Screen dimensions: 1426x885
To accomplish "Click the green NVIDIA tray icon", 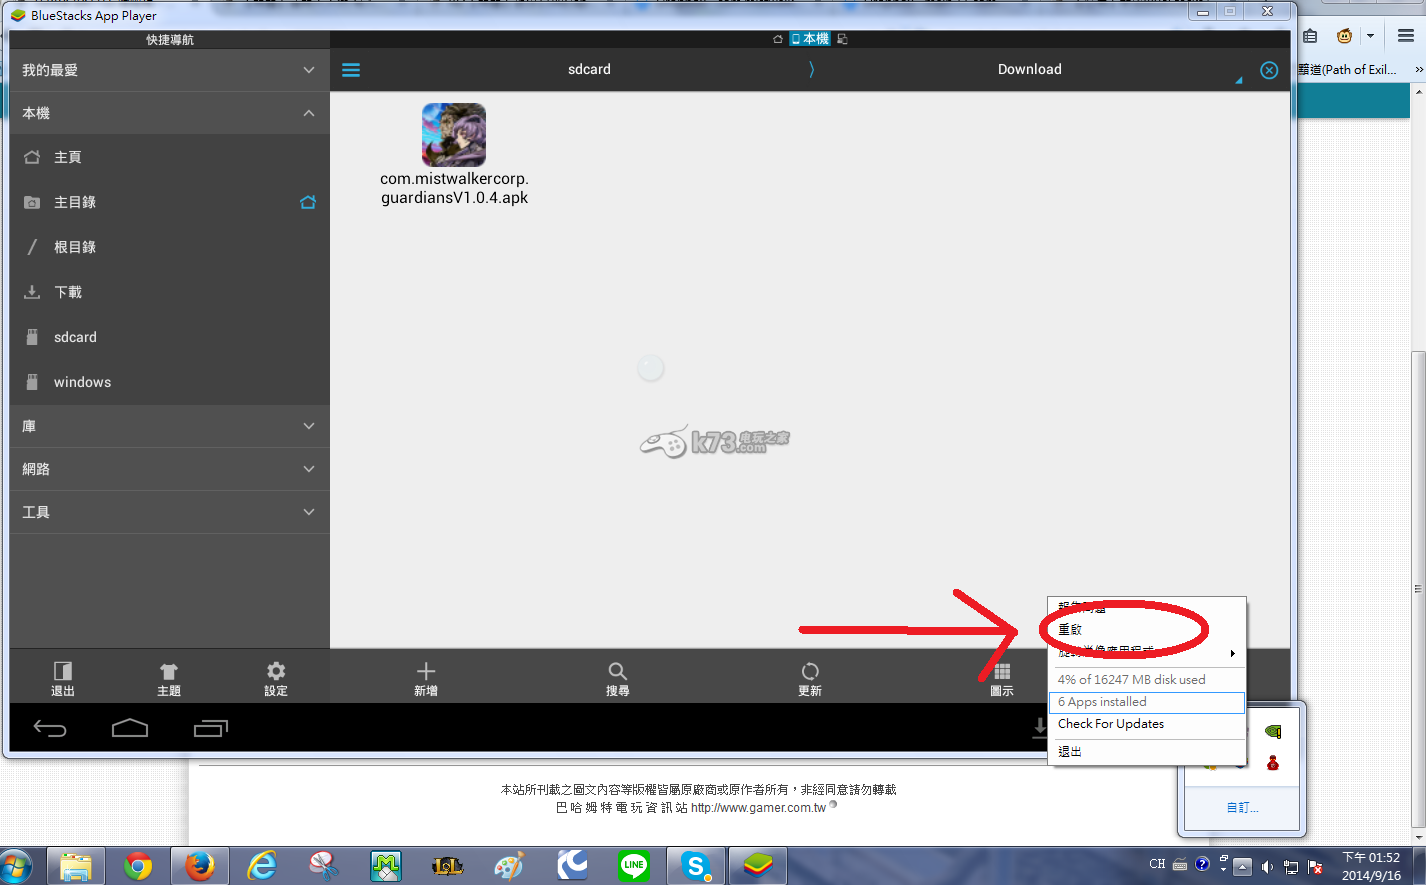I will click(1273, 732).
